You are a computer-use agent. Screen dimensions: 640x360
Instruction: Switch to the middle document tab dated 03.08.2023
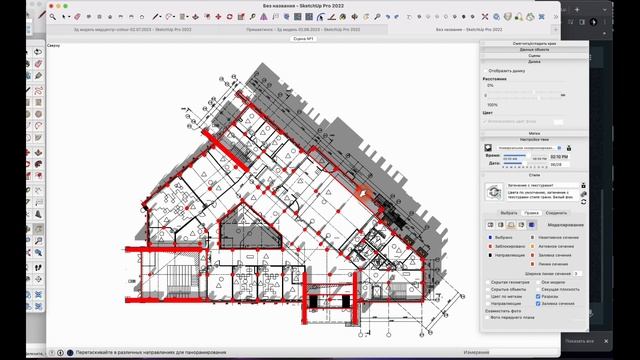tap(303, 29)
